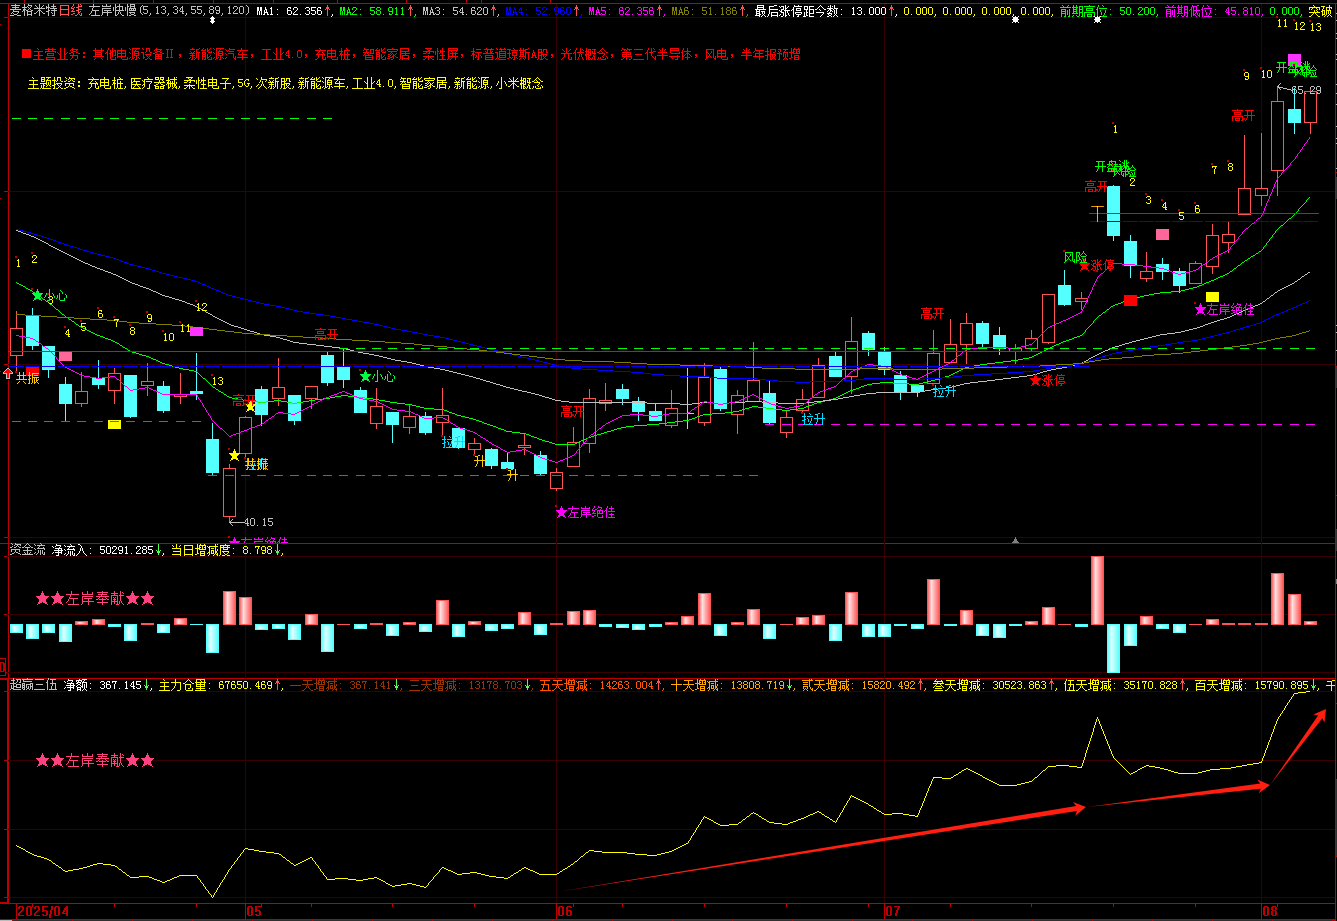Screen dimensions: 1337x921
Task: Click the deepest cyan outflow bar in July
Action: (x=1113, y=648)
